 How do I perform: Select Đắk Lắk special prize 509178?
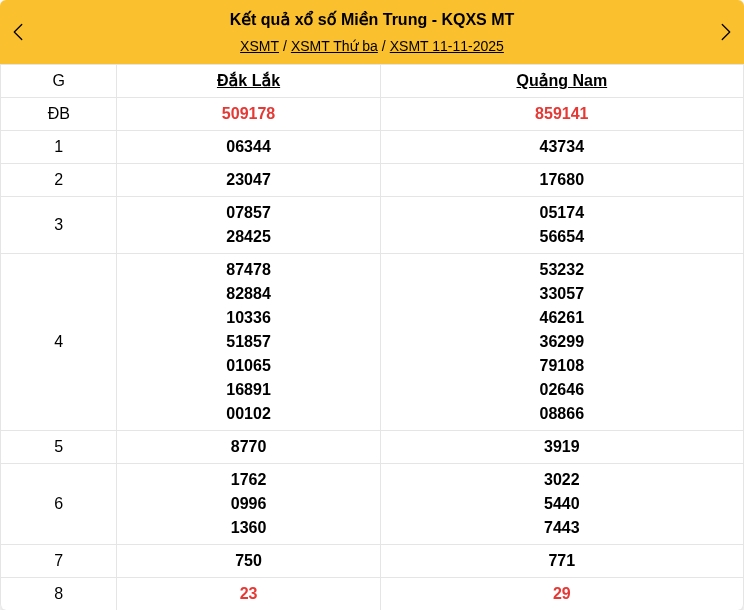pos(248,114)
